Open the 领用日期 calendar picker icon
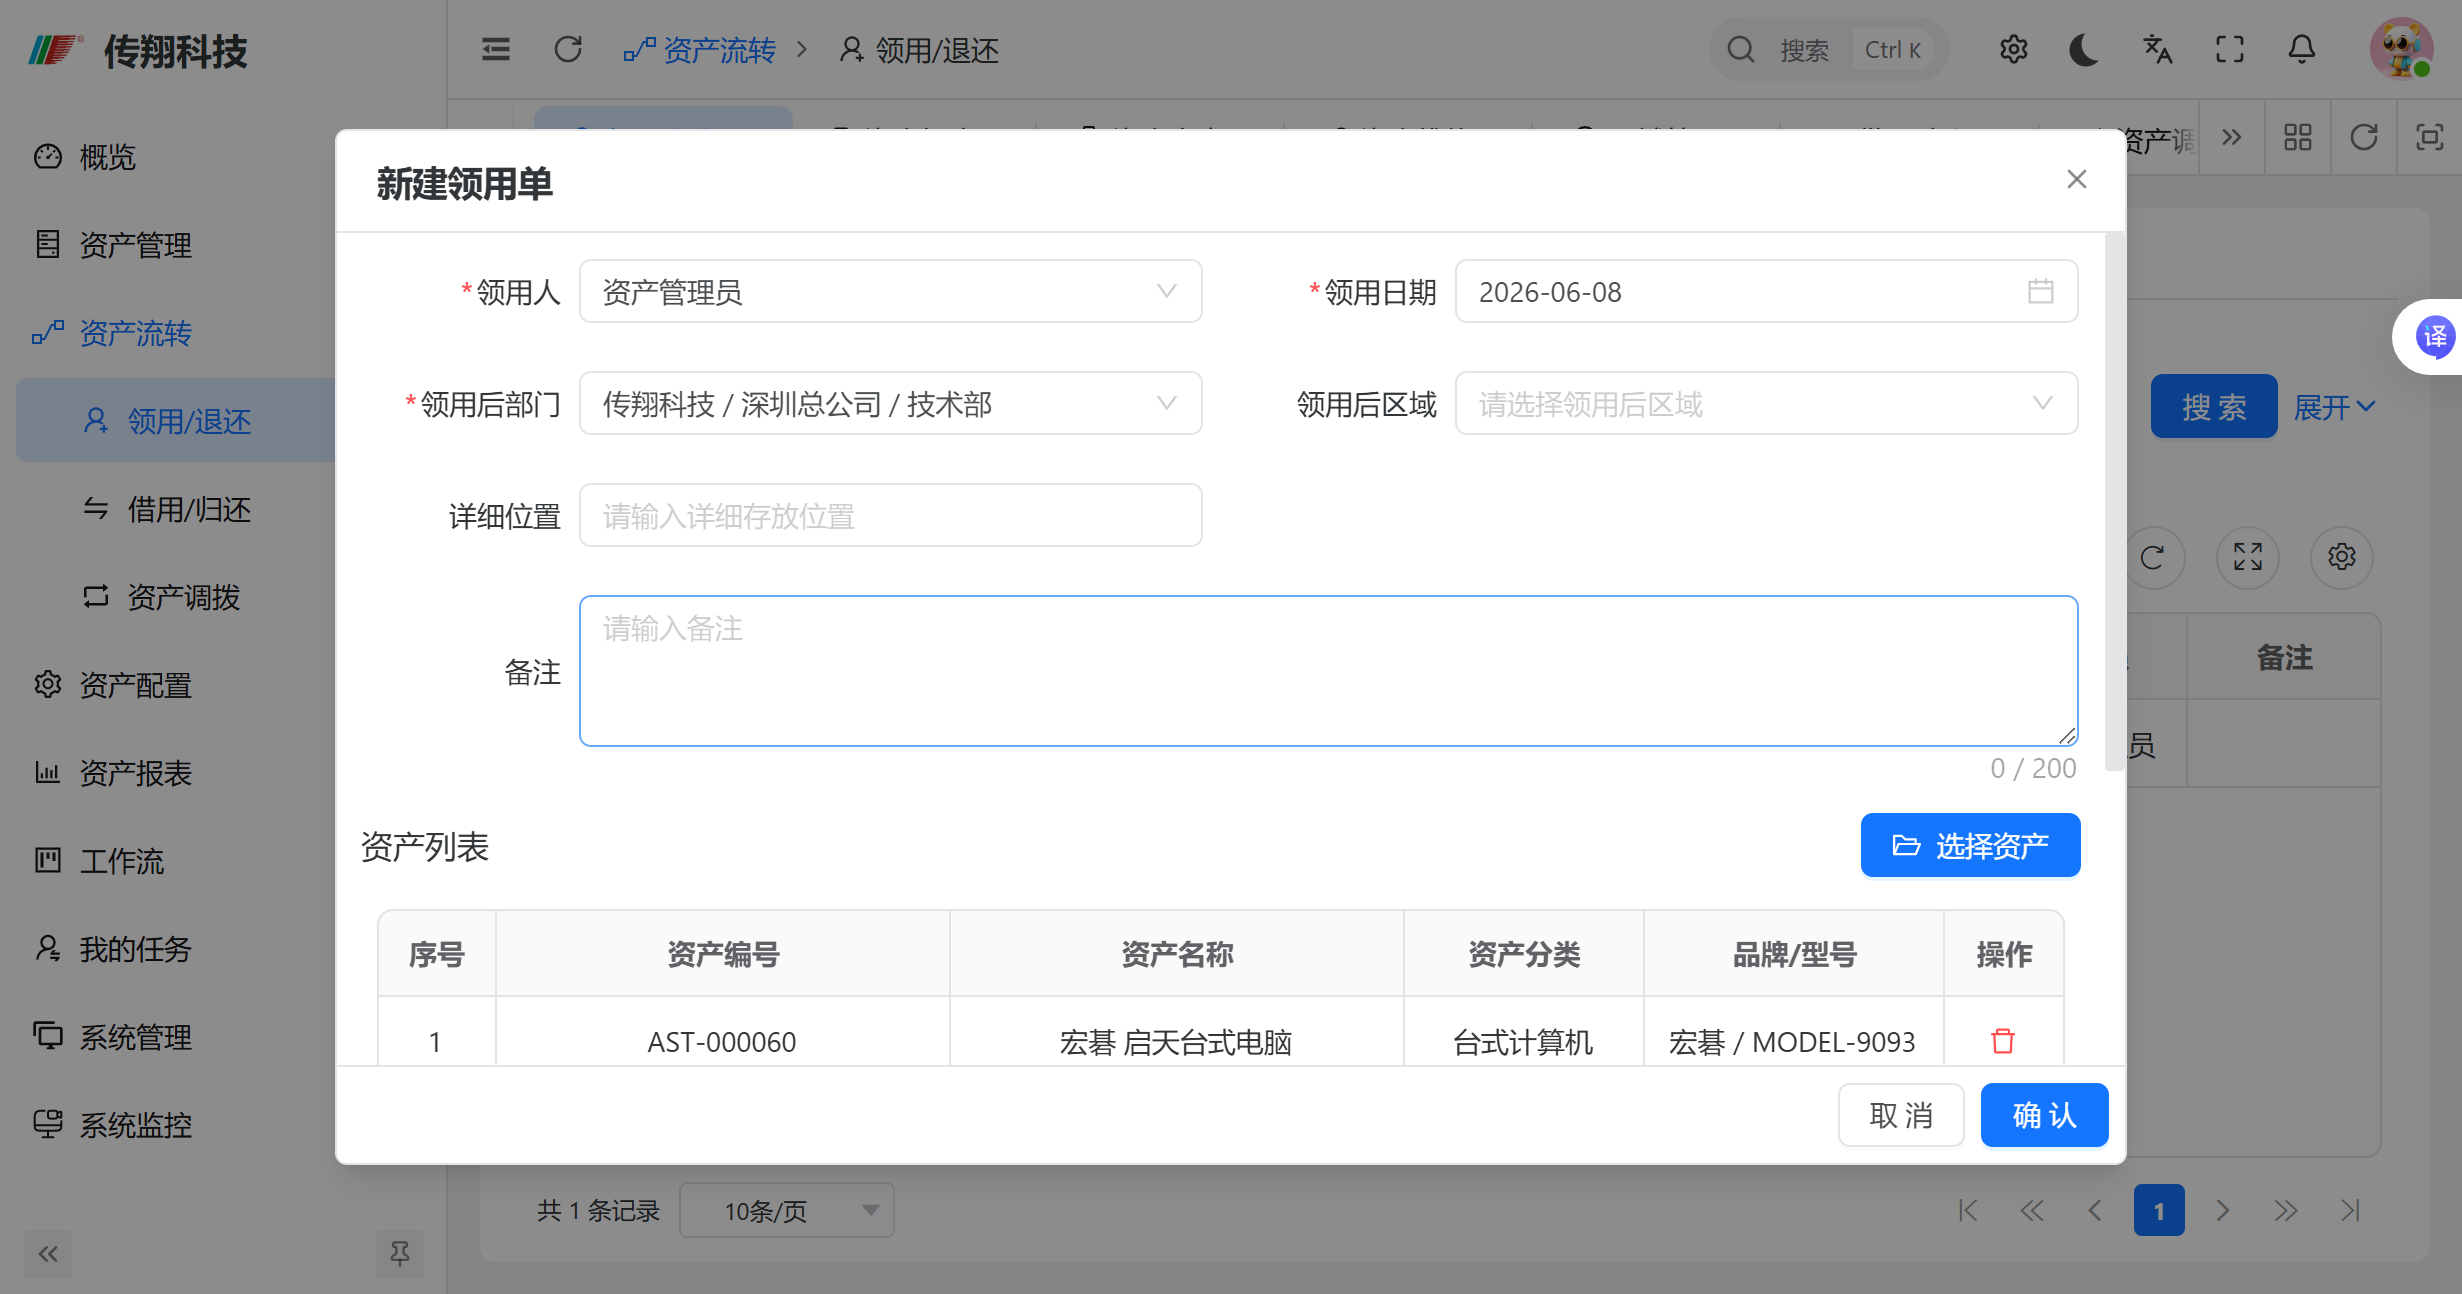 [x=2041, y=291]
